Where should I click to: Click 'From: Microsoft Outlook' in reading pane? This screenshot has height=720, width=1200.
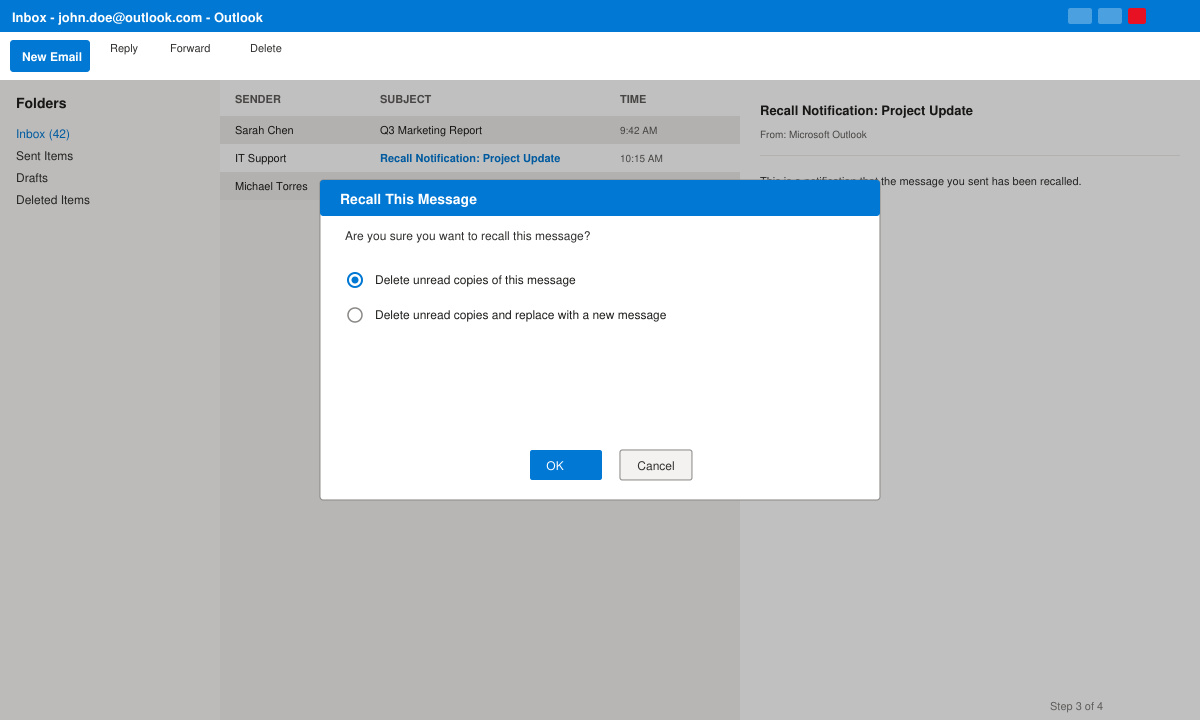click(813, 134)
